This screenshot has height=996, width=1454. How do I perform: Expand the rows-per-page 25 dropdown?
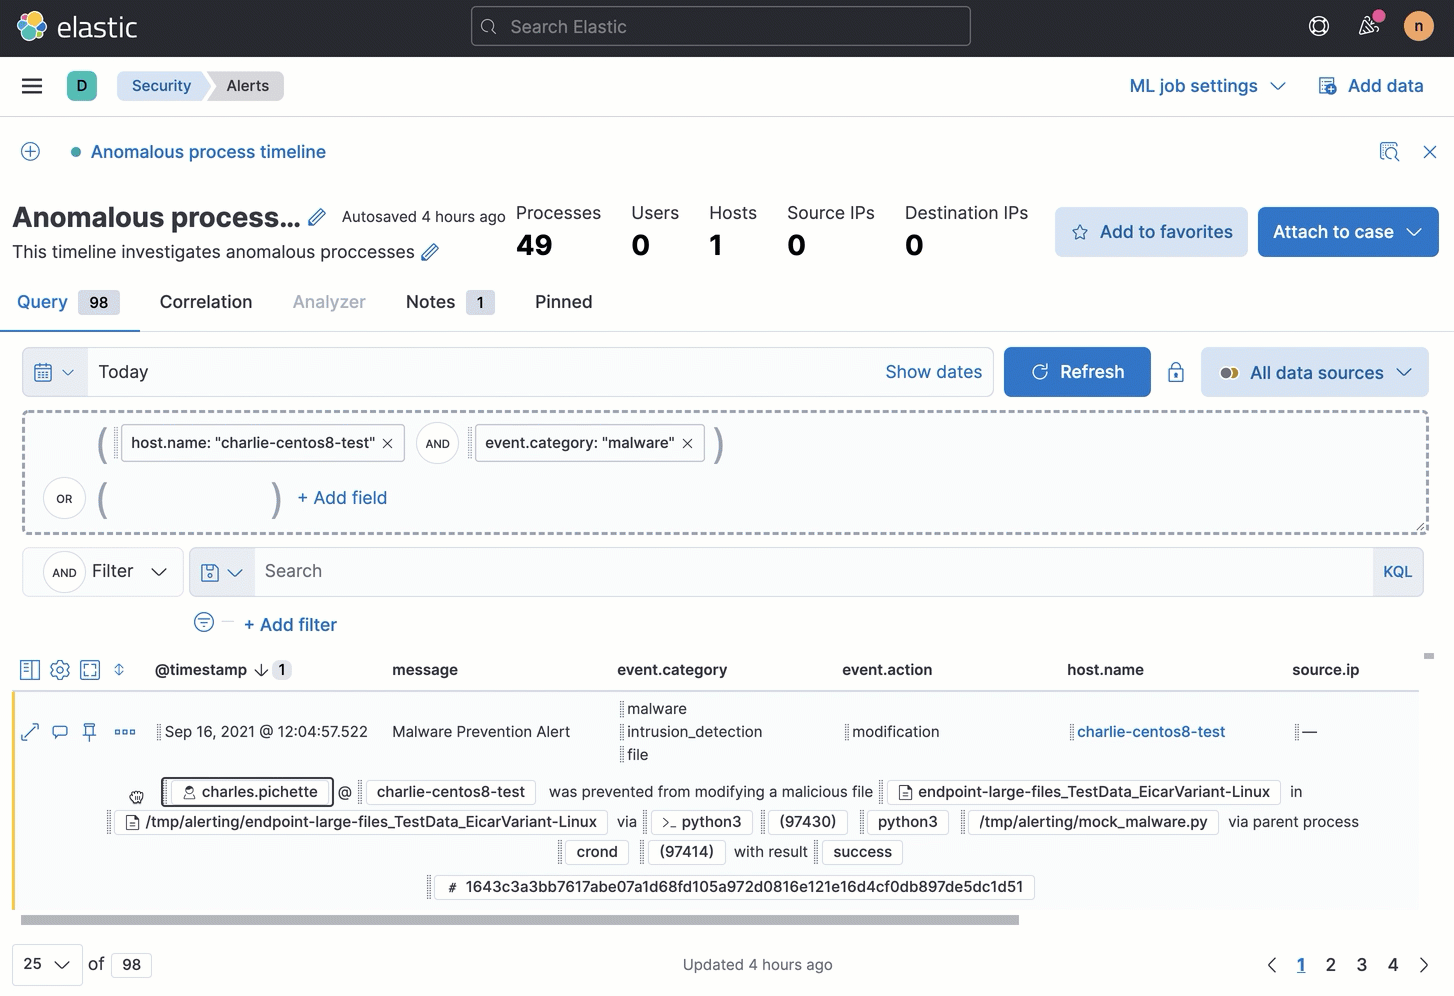point(44,964)
